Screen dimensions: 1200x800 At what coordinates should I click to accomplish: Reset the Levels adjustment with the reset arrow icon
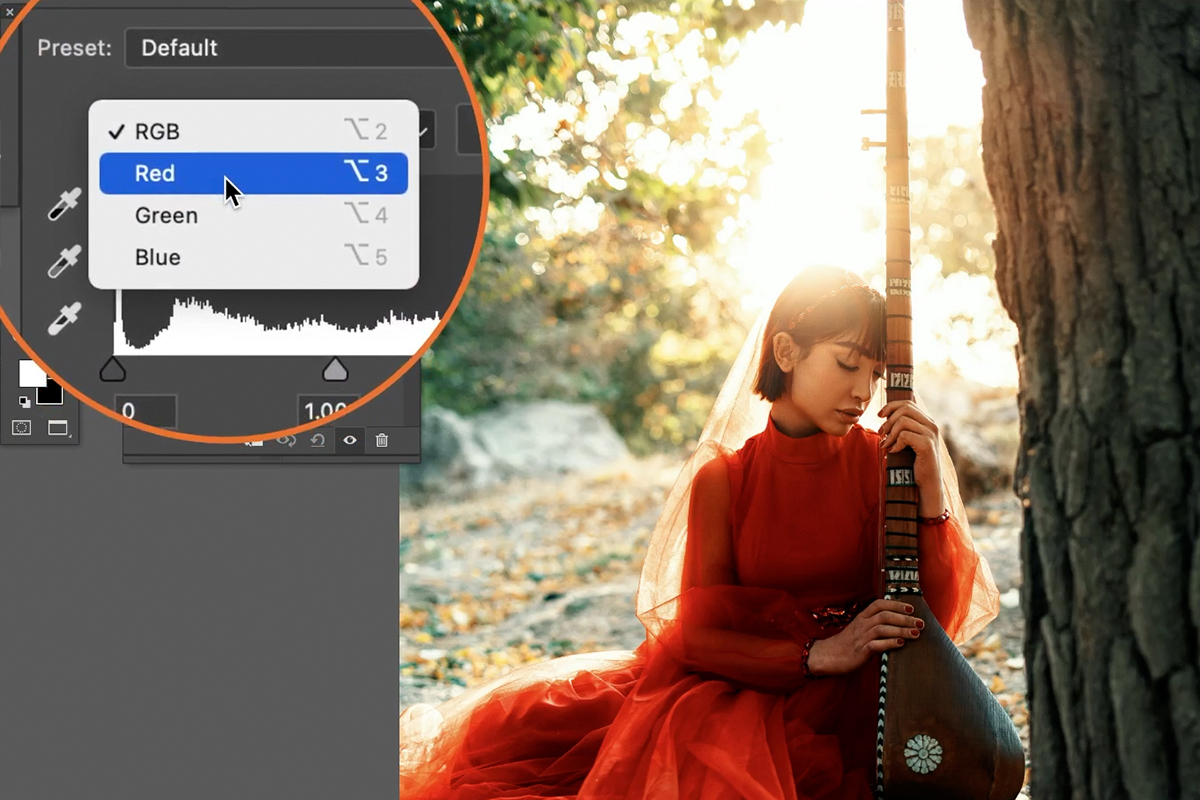319,440
